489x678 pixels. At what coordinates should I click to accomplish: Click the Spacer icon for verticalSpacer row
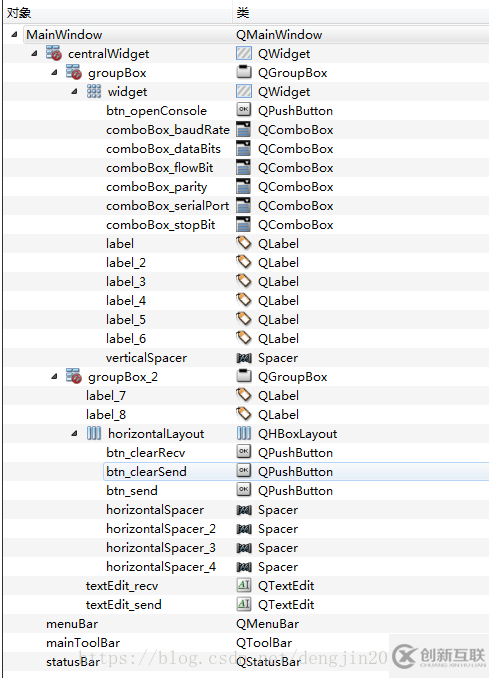(244, 358)
